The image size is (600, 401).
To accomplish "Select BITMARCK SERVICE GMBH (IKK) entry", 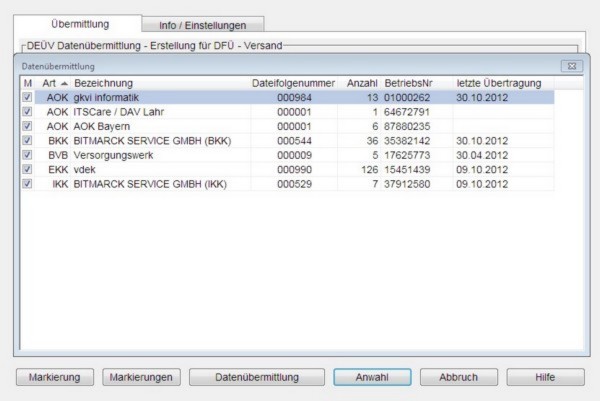I will (287, 184).
